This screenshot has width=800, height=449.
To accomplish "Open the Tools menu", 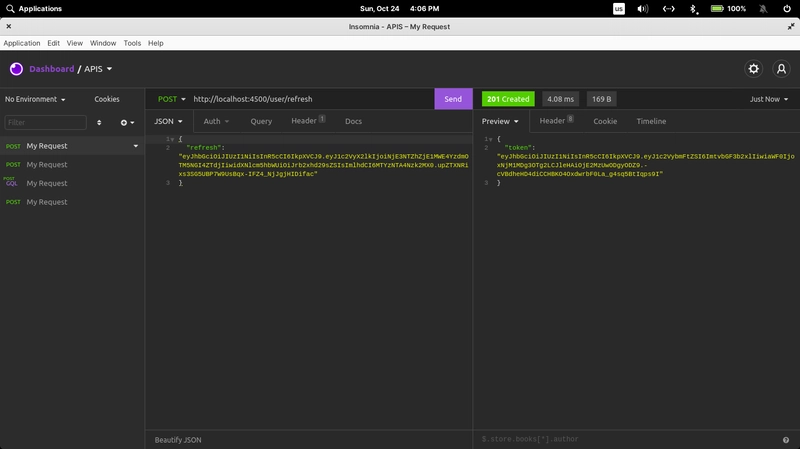I will pyautogui.click(x=132, y=43).
